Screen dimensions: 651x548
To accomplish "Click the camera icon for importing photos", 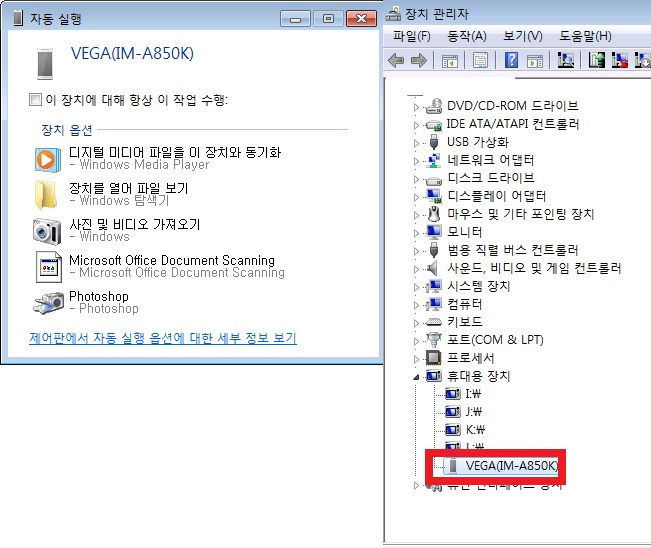I will point(47,231).
